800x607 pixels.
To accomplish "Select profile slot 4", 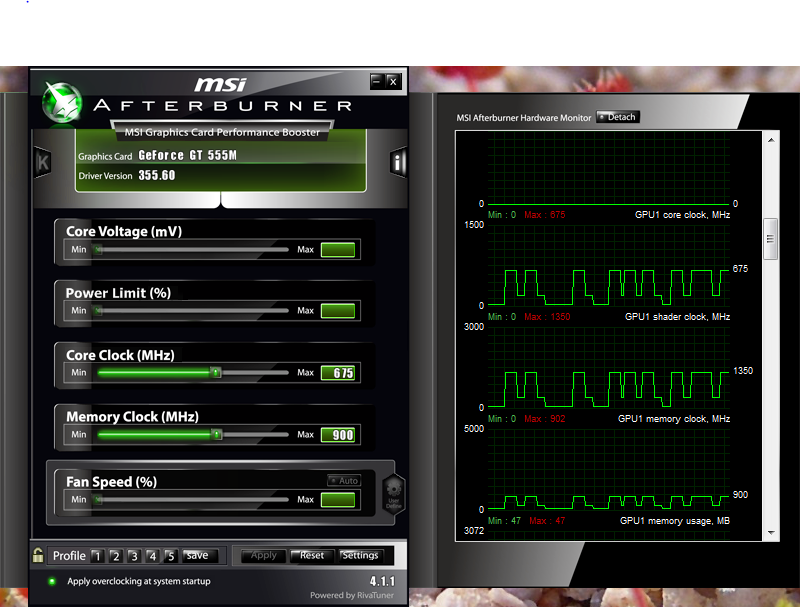I will (x=152, y=555).
